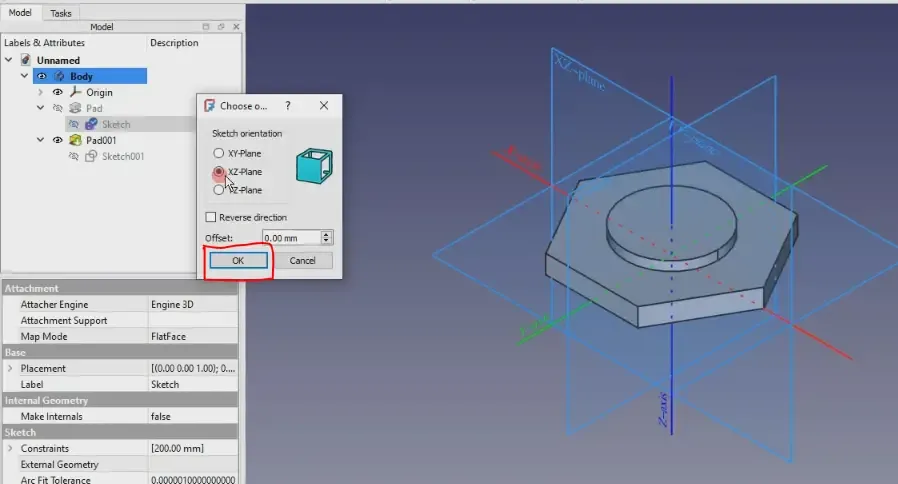Cancel the sketch orientation dialog

coord(302,261)
